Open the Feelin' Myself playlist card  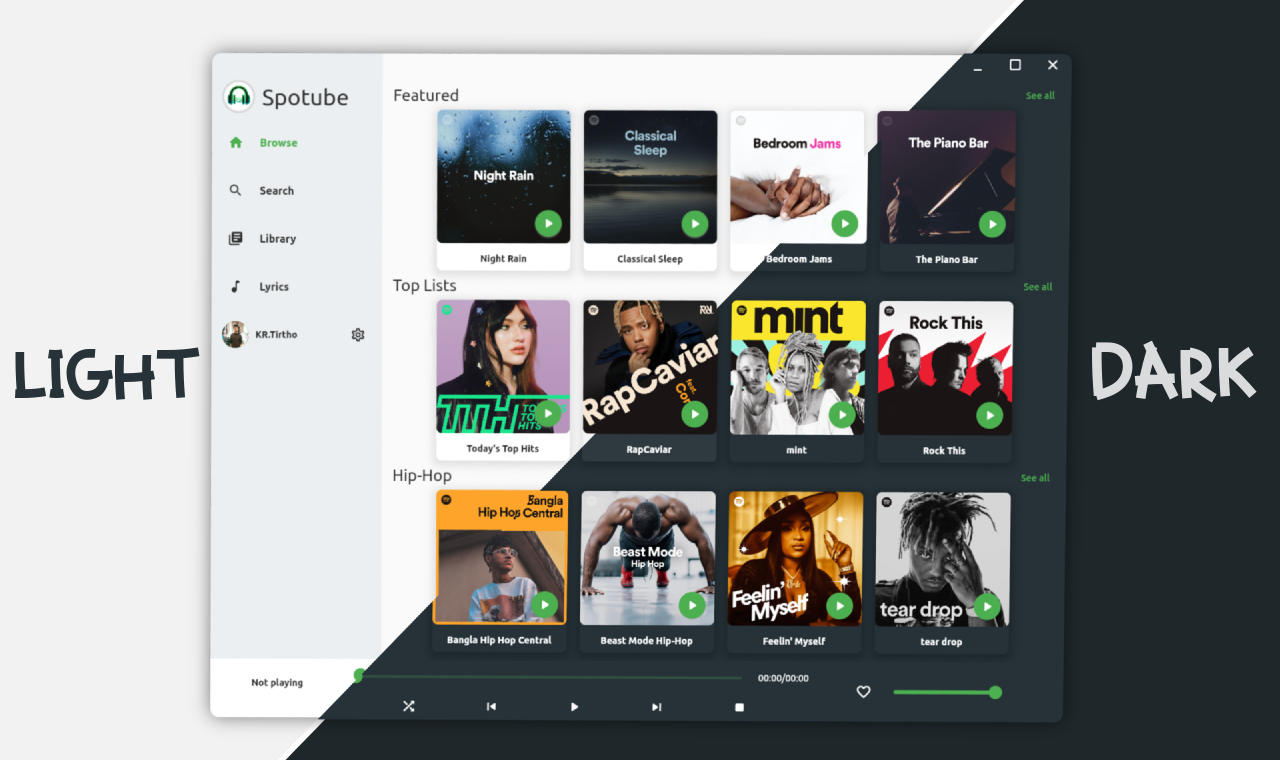pos(796,558)
